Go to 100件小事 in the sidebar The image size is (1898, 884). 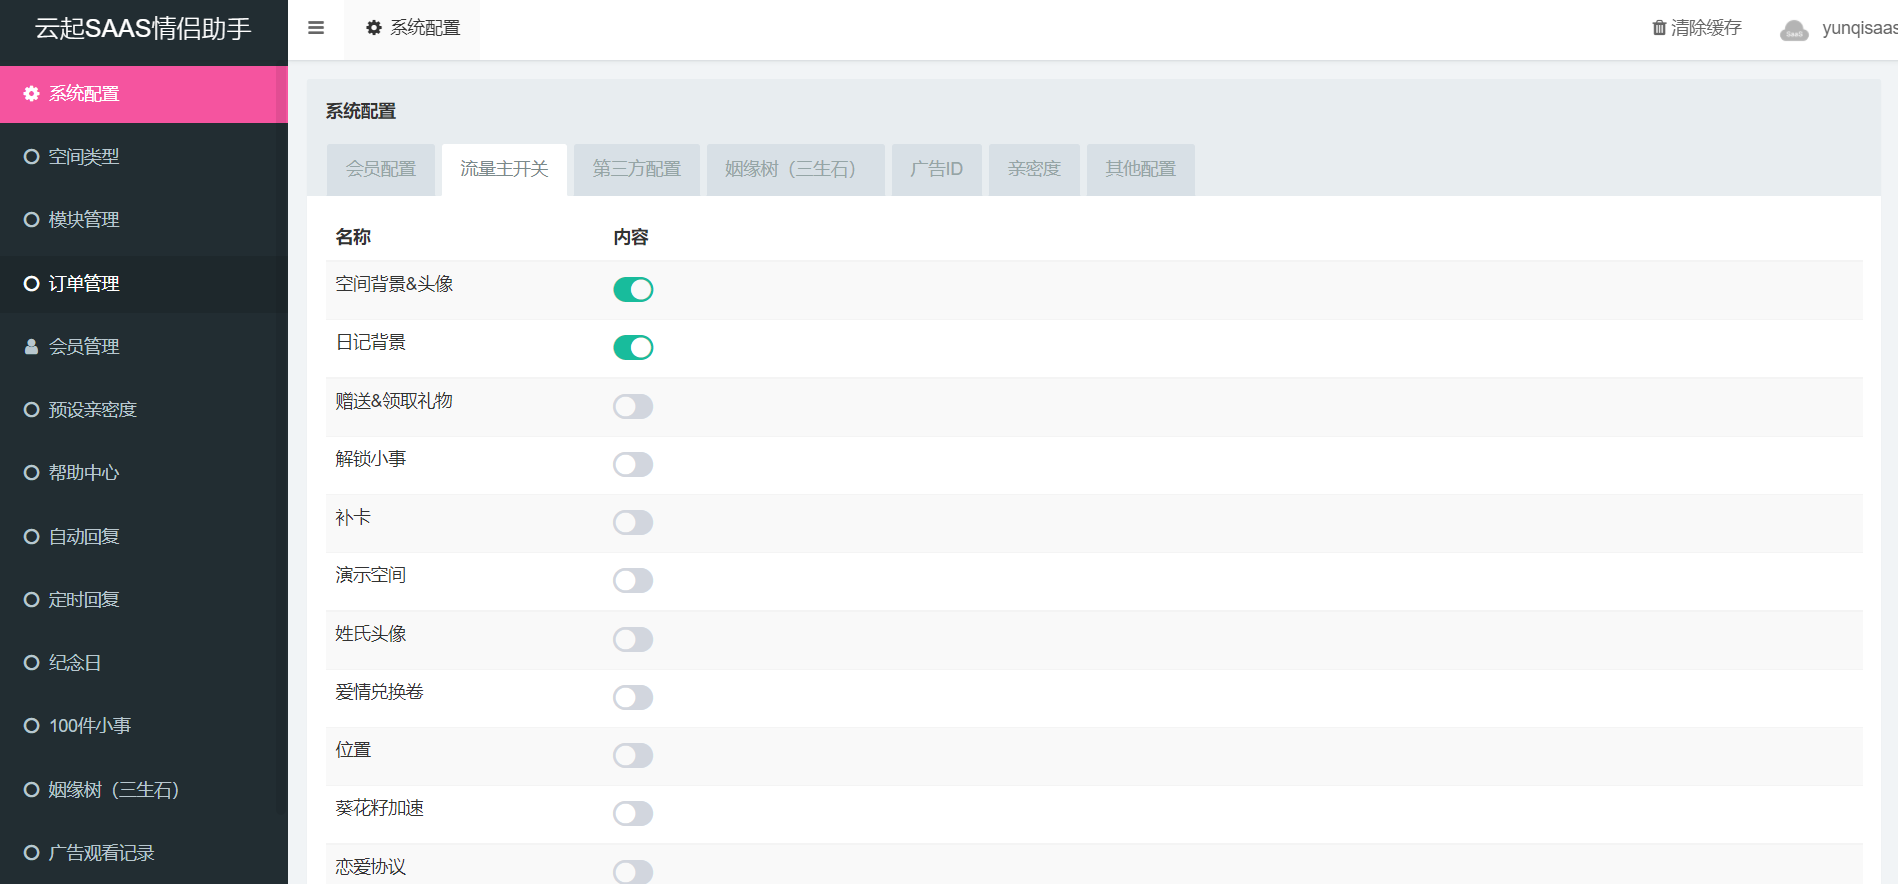click(144, 725)
